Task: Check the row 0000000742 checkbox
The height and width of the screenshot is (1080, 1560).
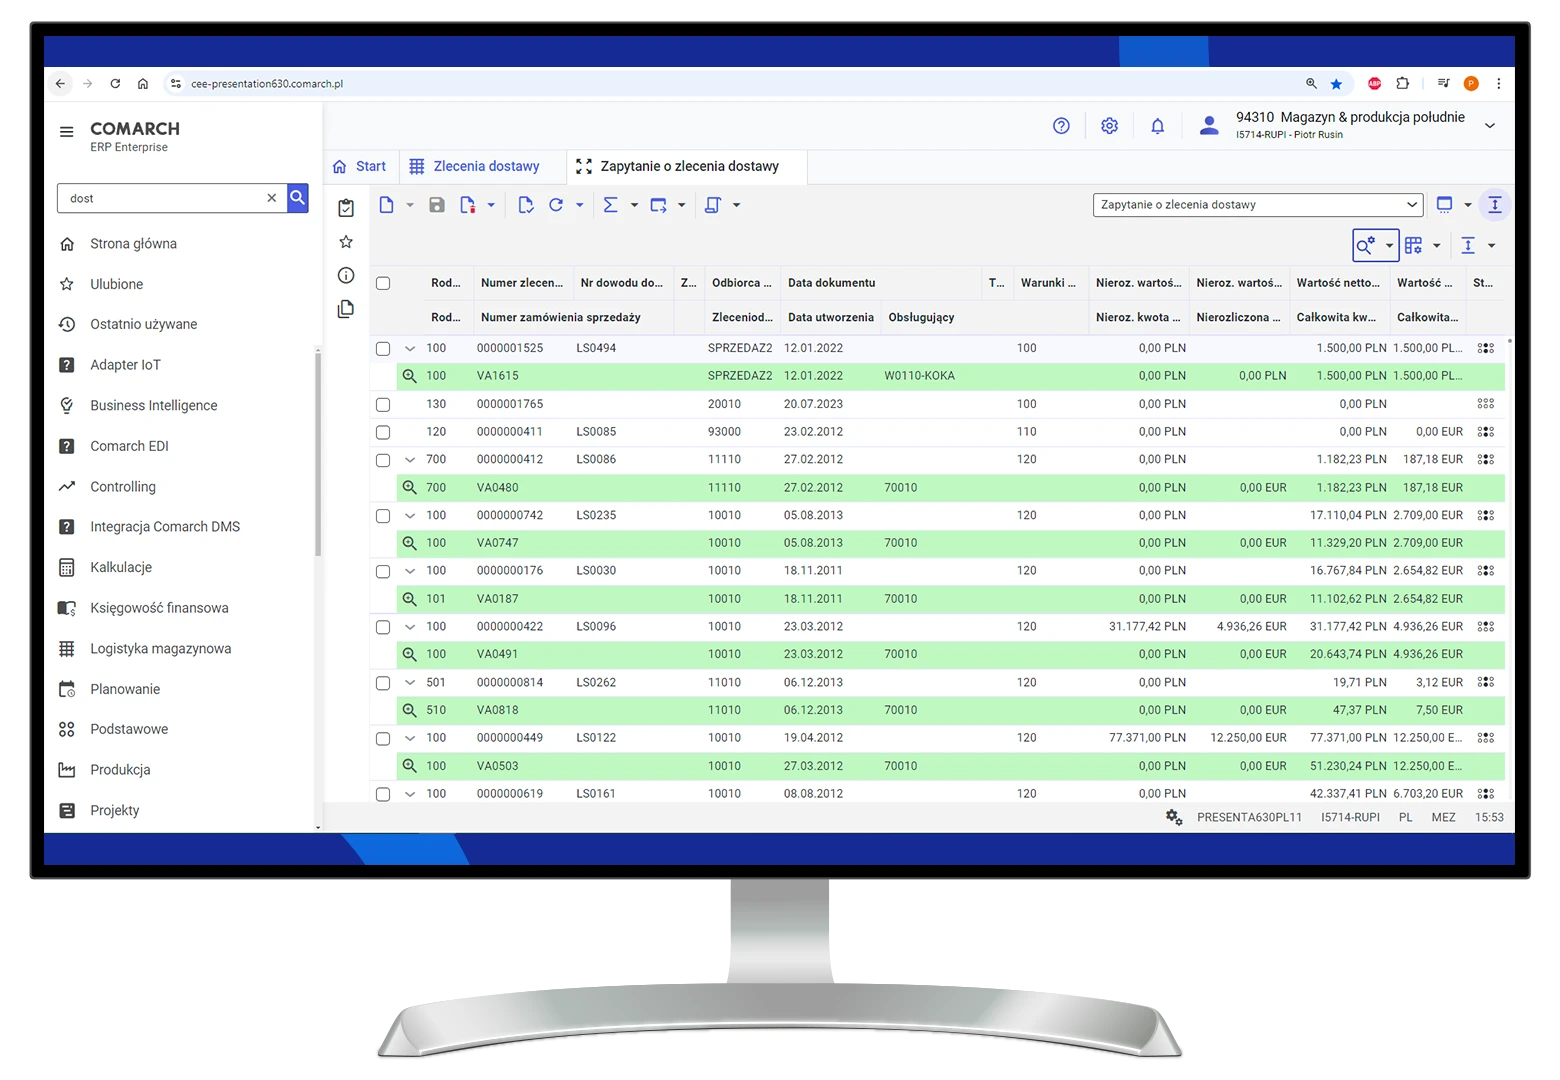Action: 383,516
